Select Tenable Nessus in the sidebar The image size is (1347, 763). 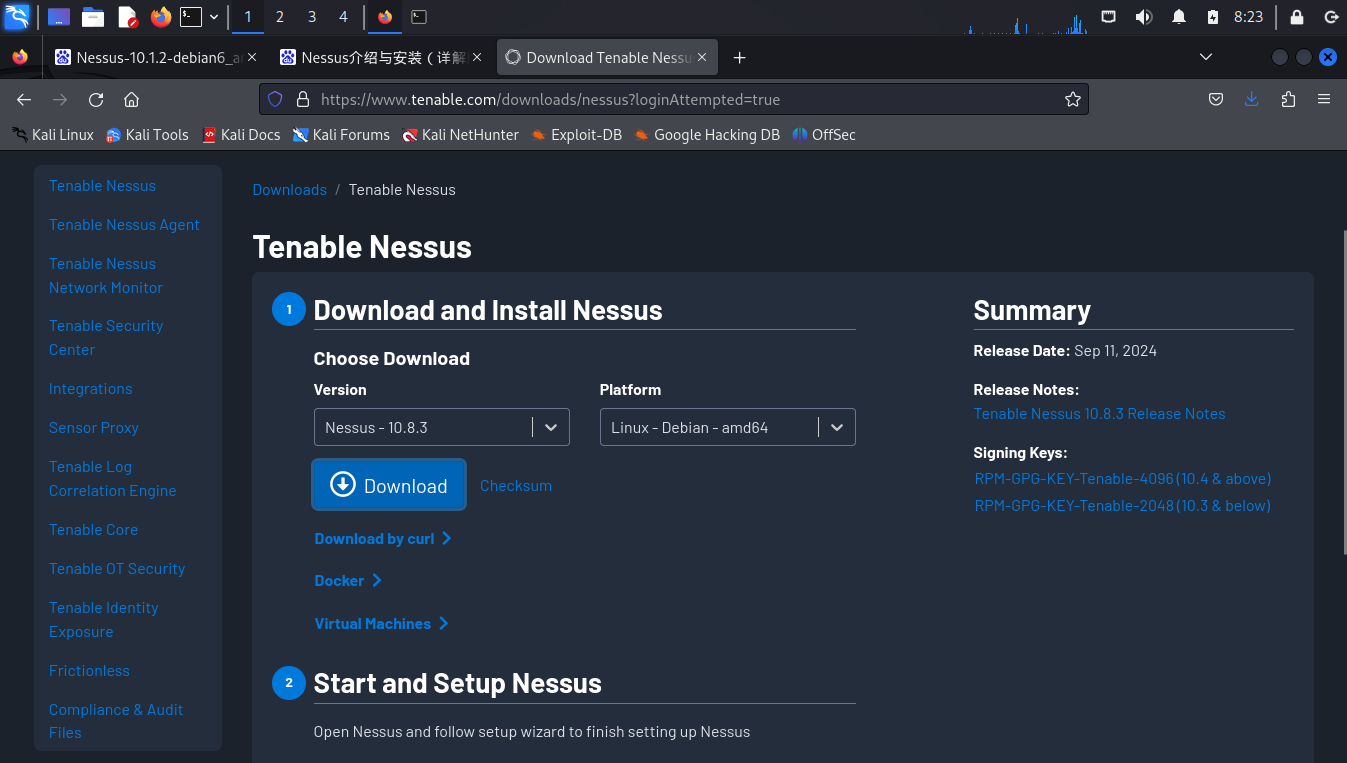click(102, 186)
